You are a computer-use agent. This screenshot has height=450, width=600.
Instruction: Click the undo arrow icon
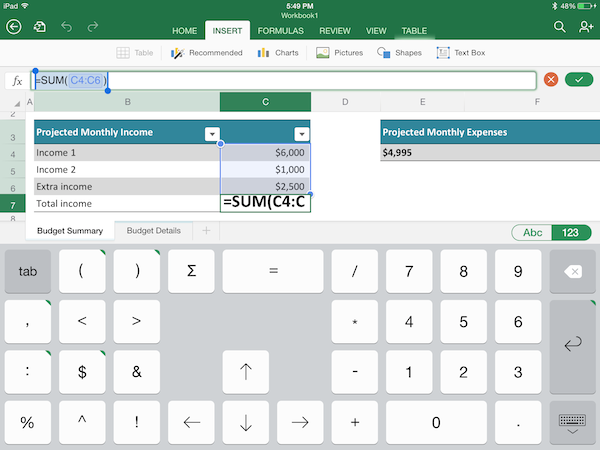[x=66, y=27]
